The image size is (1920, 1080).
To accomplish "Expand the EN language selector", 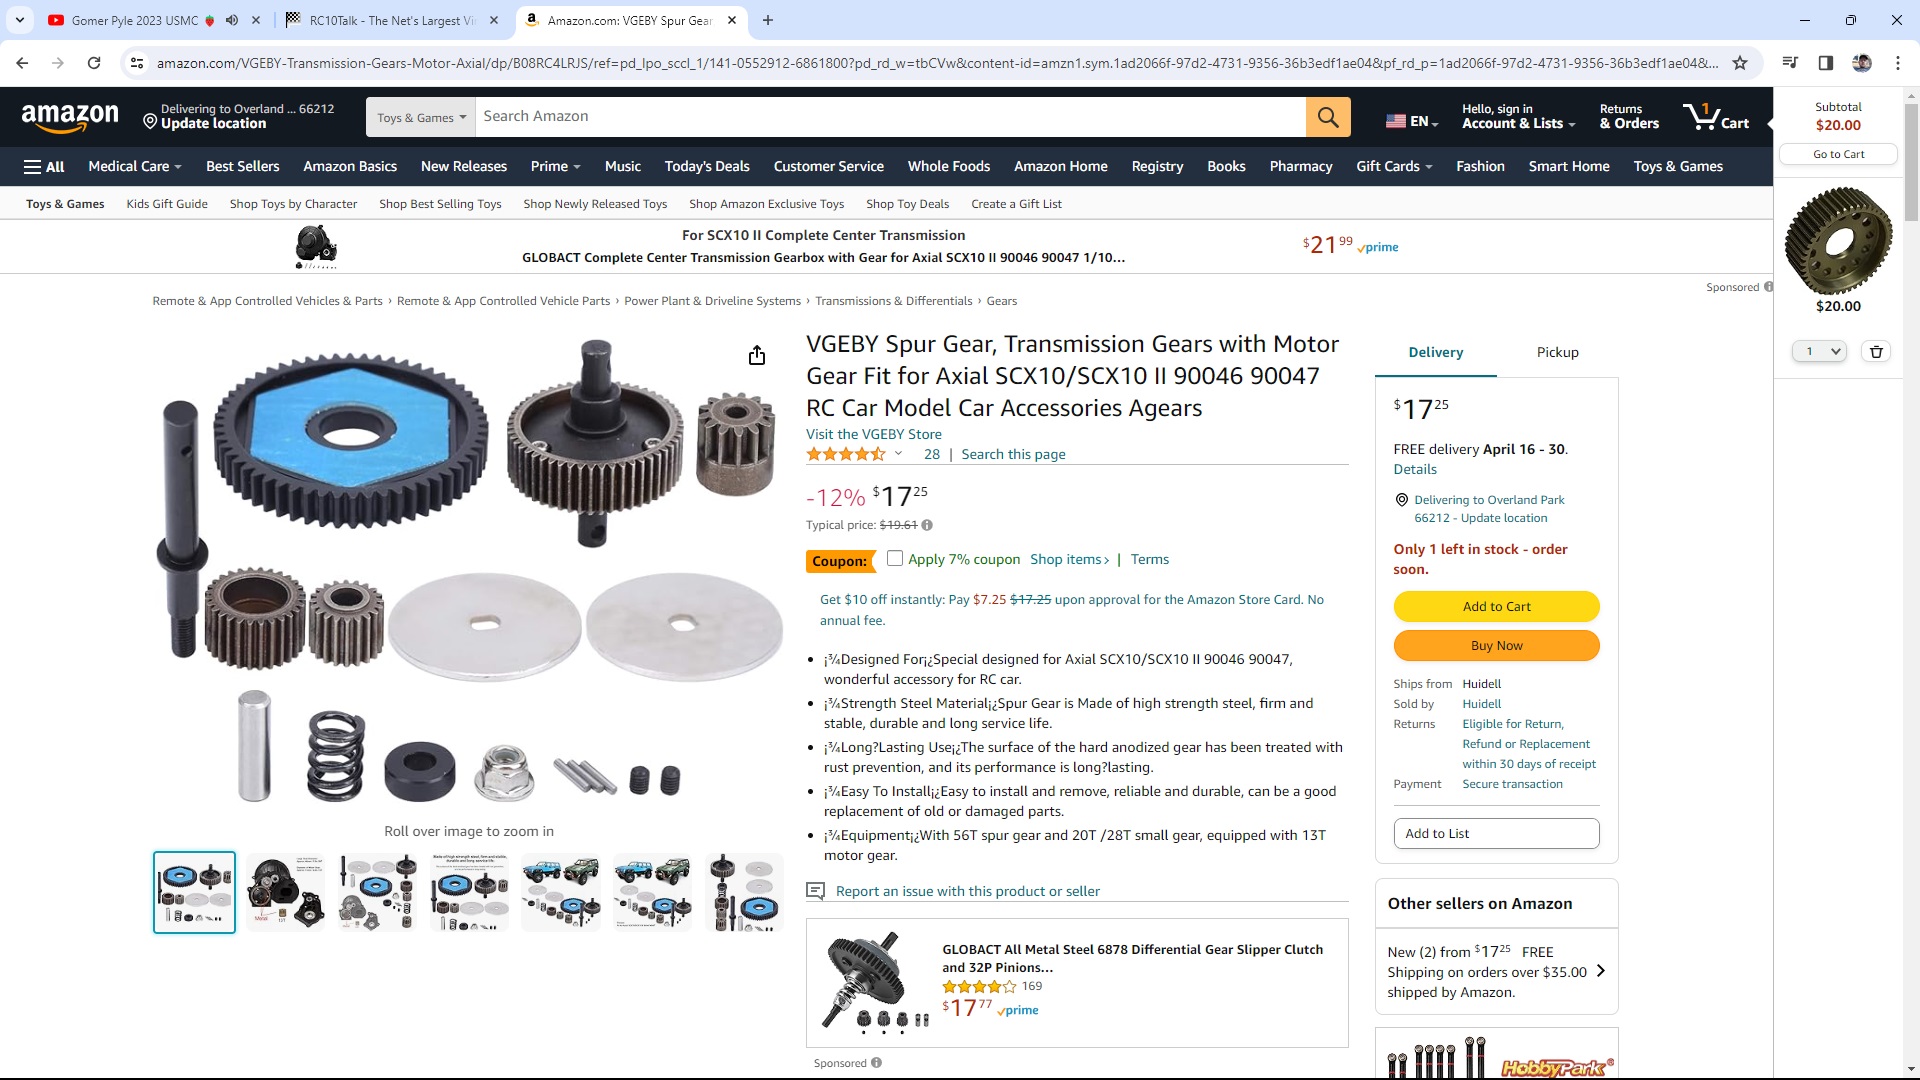I will pos(1412,121).
